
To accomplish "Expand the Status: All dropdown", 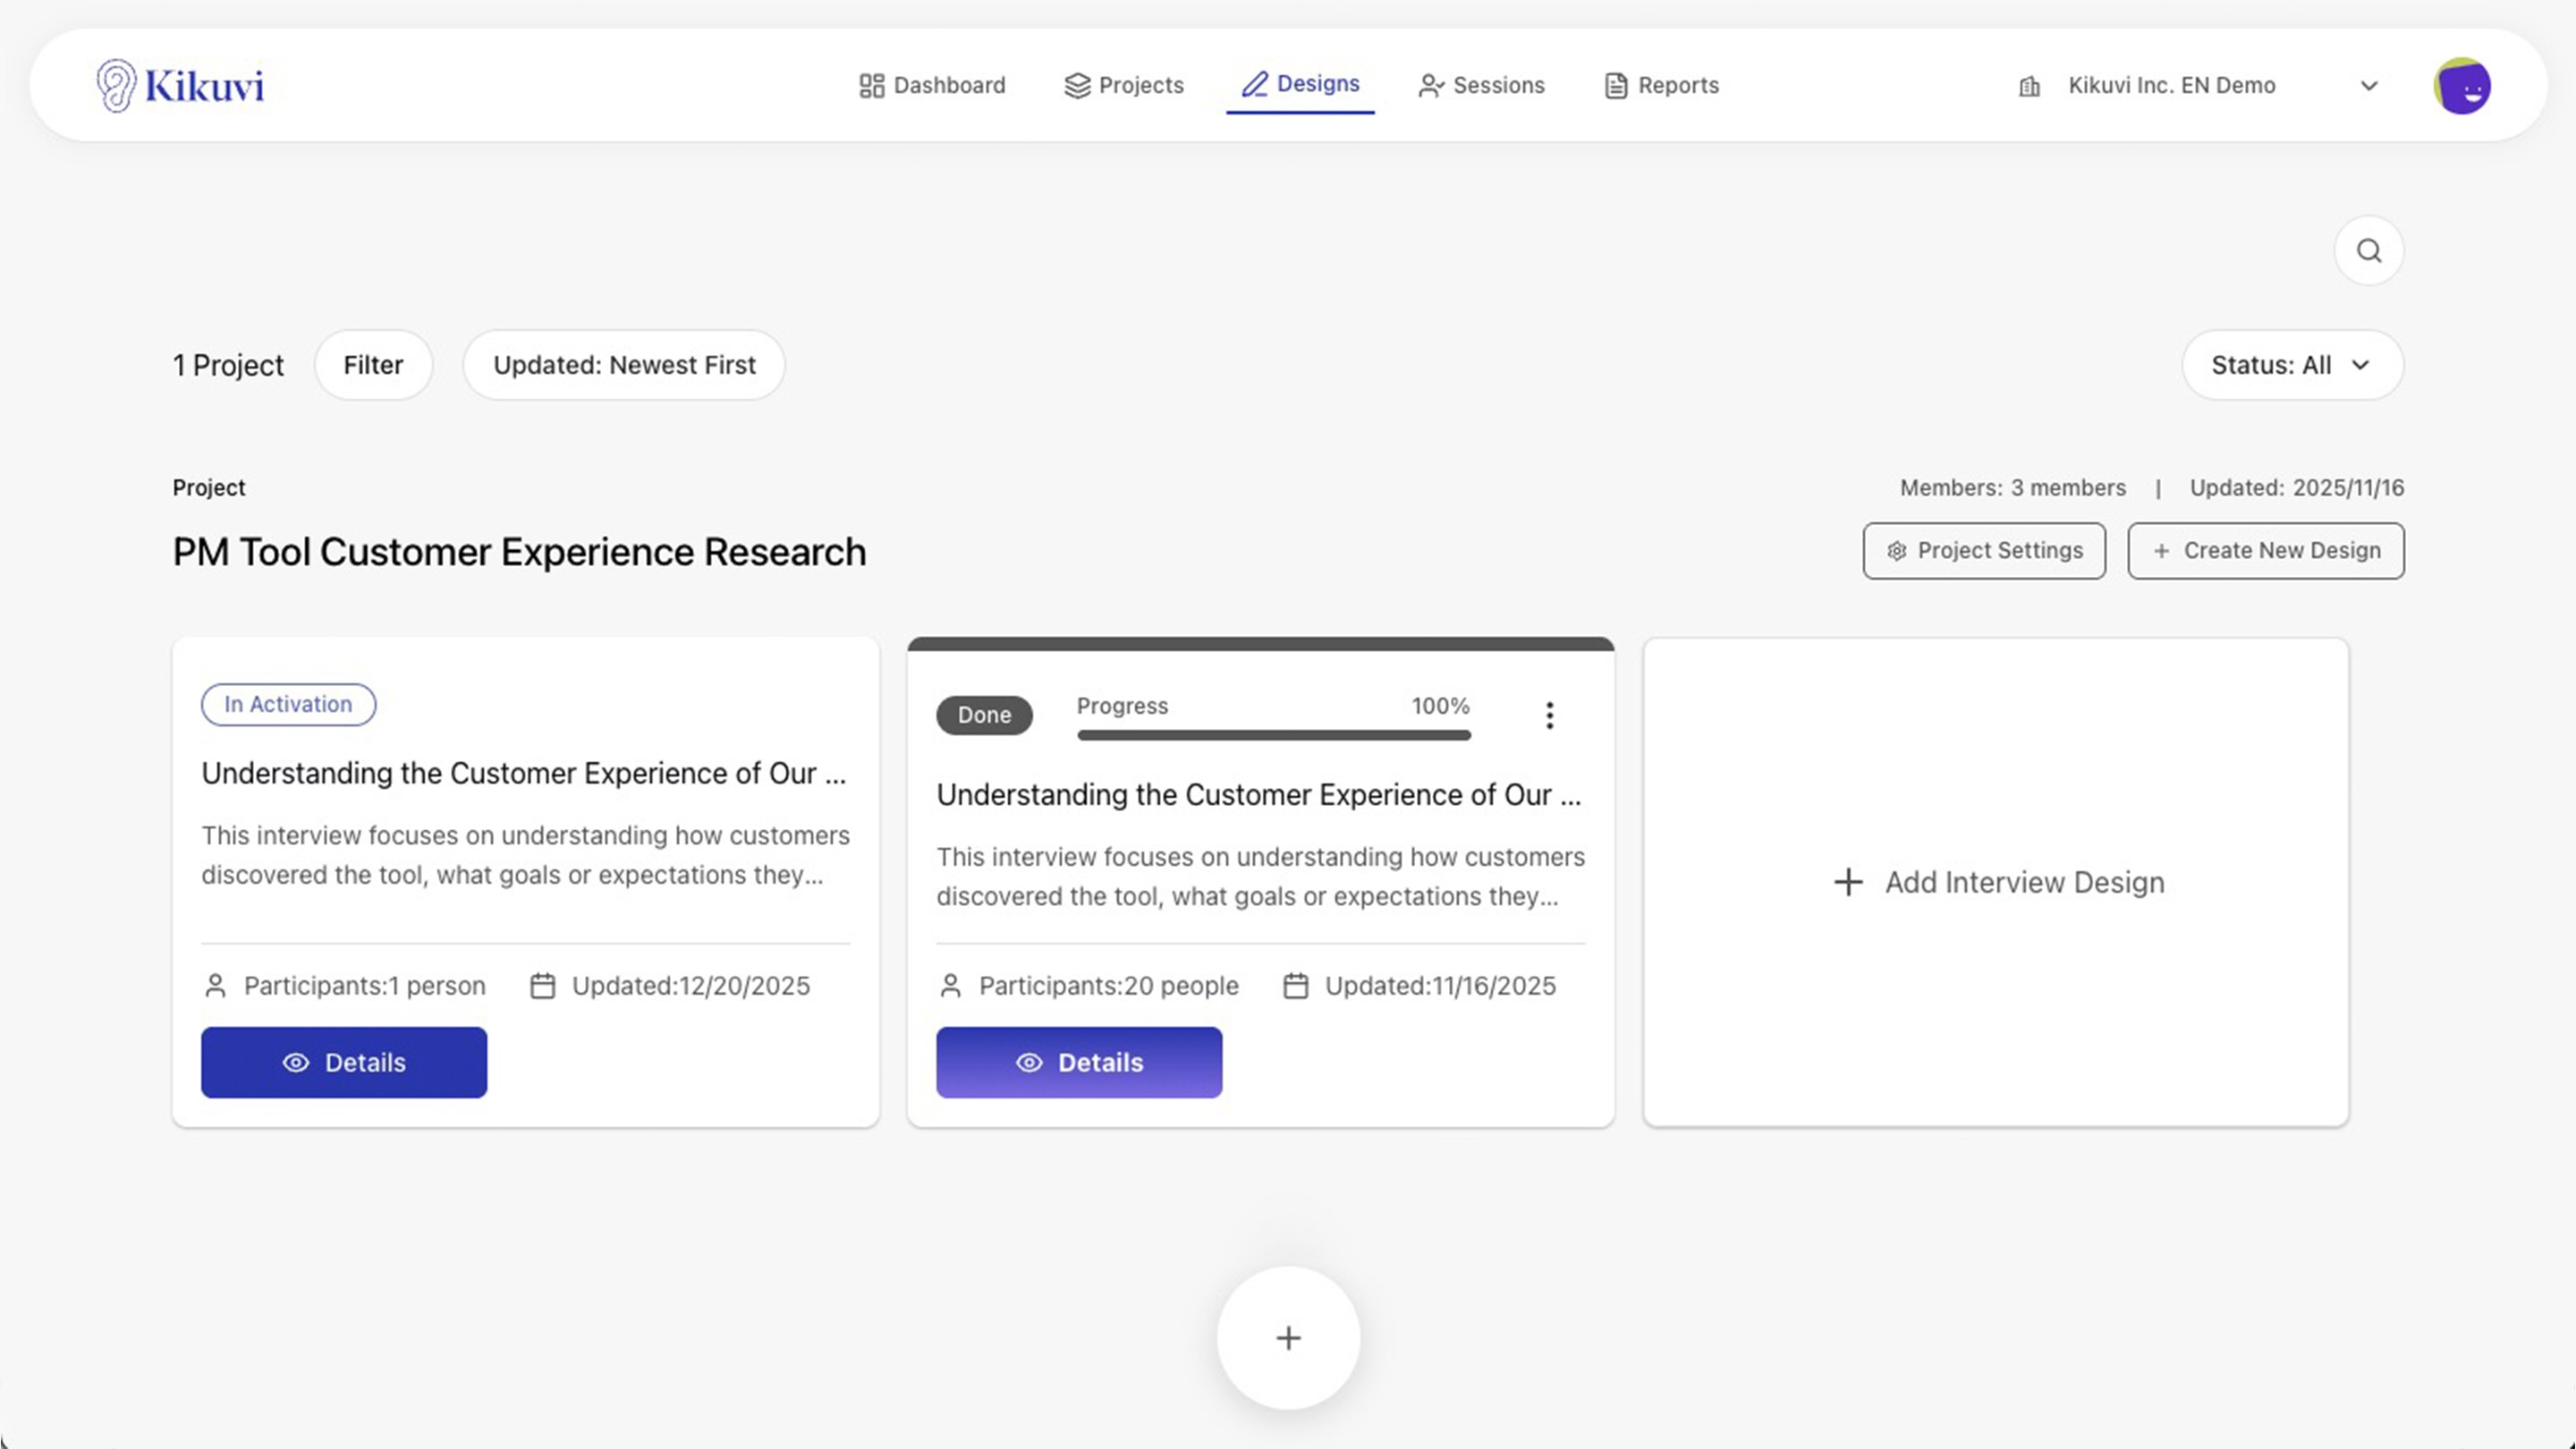I will point(2291,365).
